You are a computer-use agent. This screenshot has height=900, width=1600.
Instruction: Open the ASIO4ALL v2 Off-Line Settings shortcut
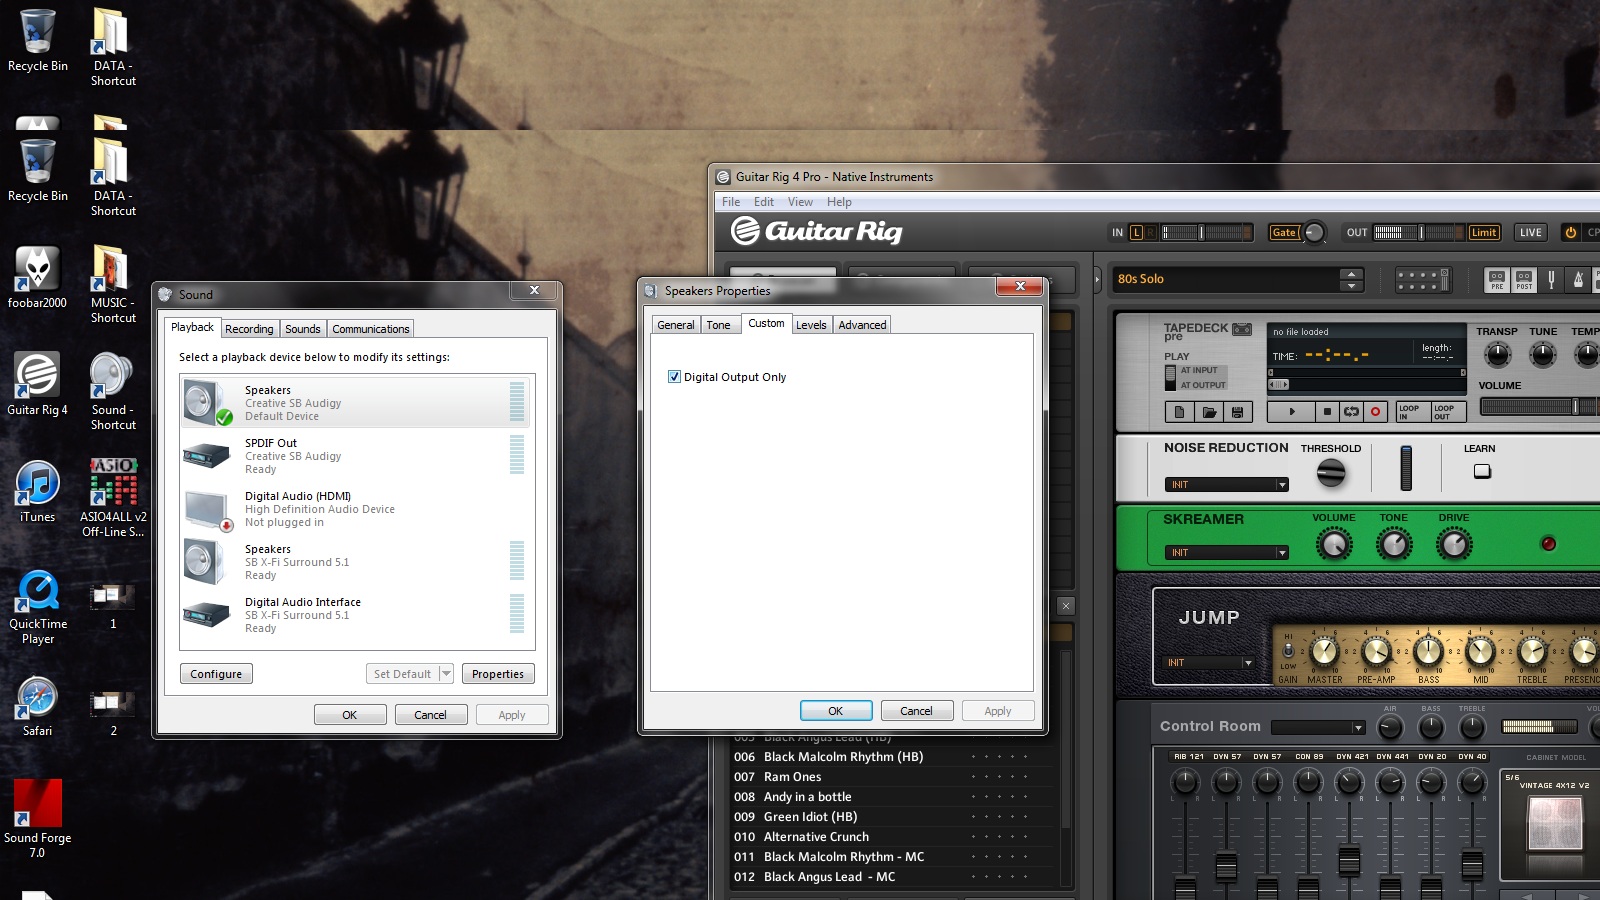pos(113,497)
